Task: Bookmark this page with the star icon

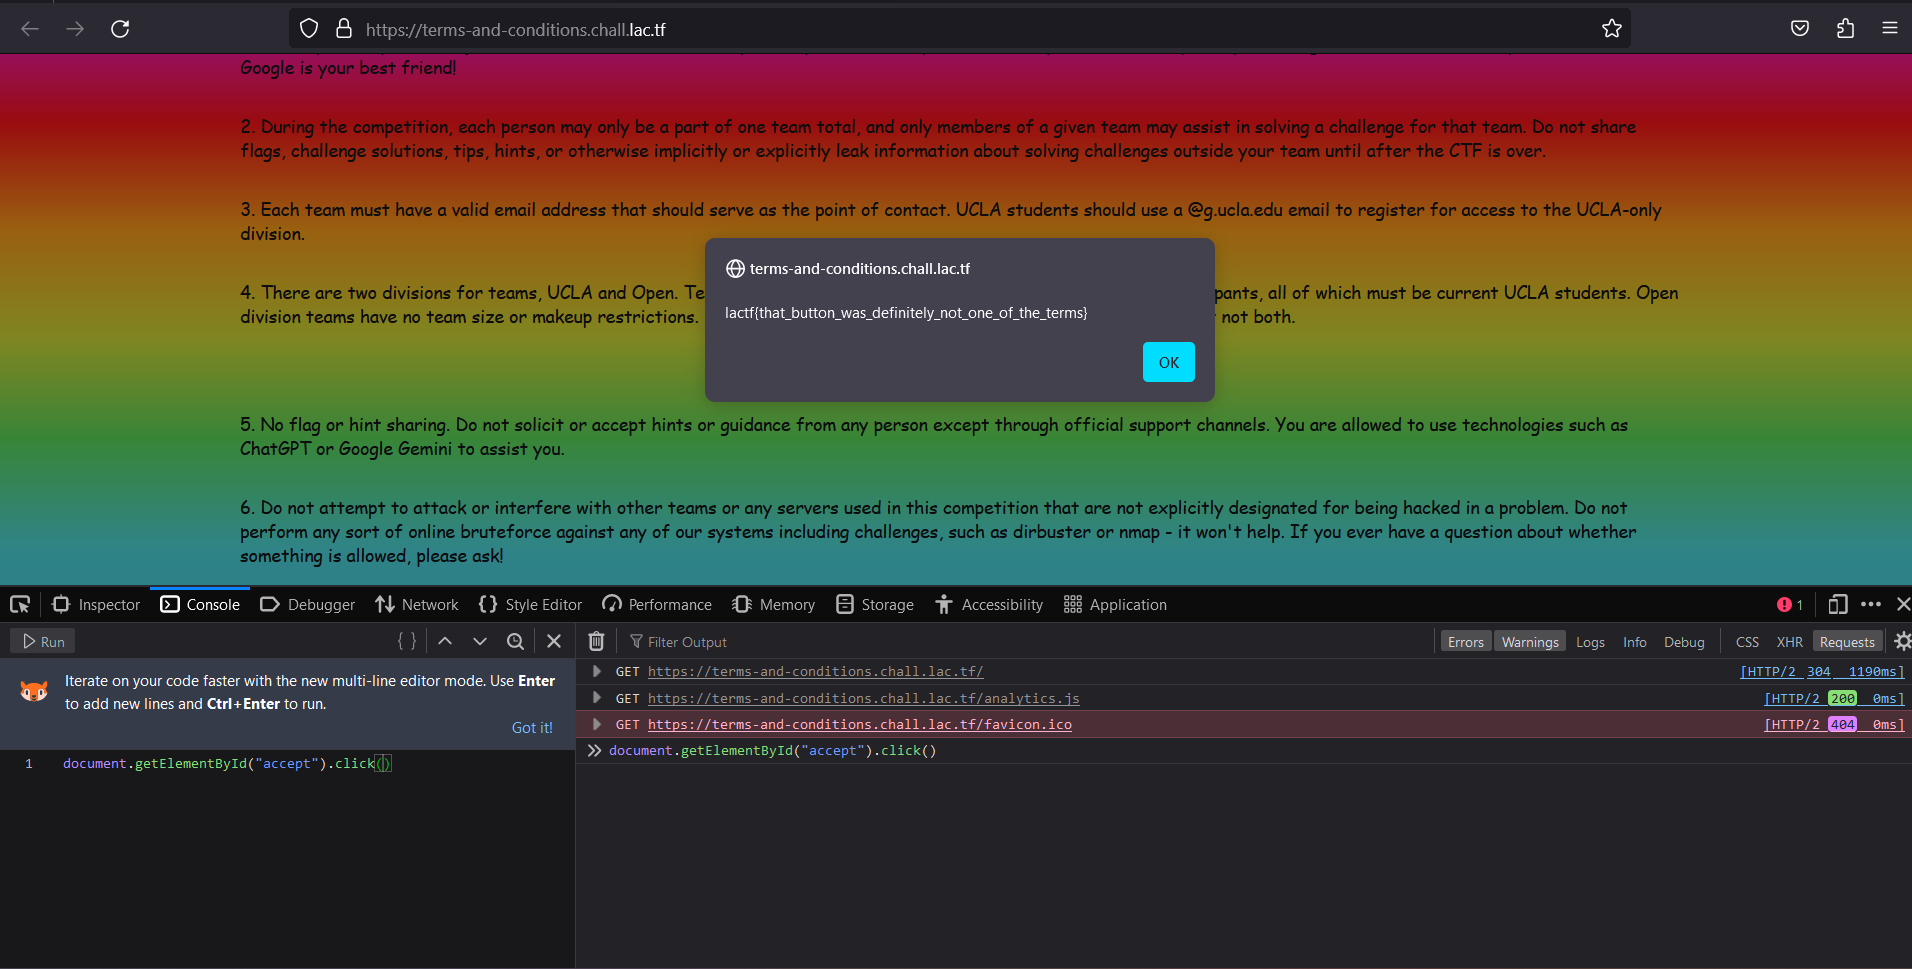Action: point(1611,29)
